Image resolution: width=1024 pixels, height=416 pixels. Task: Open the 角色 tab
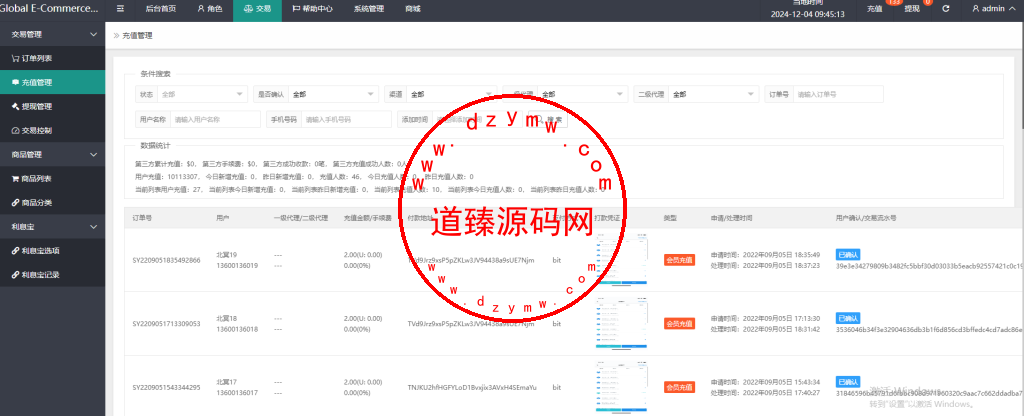(209, 9)
